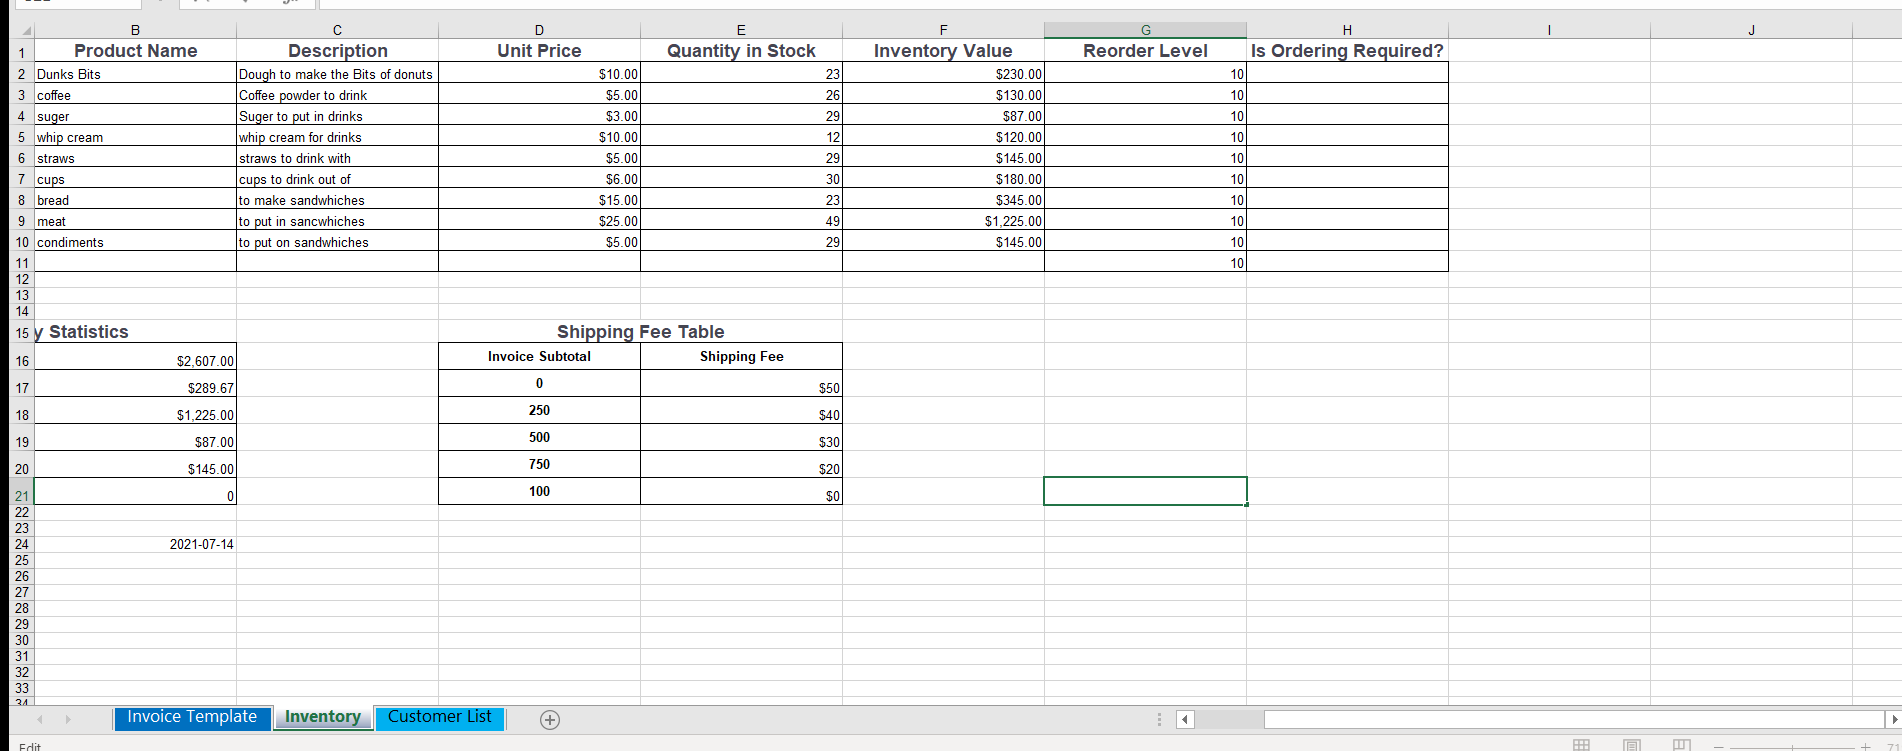The height and width of the screenshot is (751, 1902).
Task: Open the Customer List sheet tab
Action: coord(440,717)
